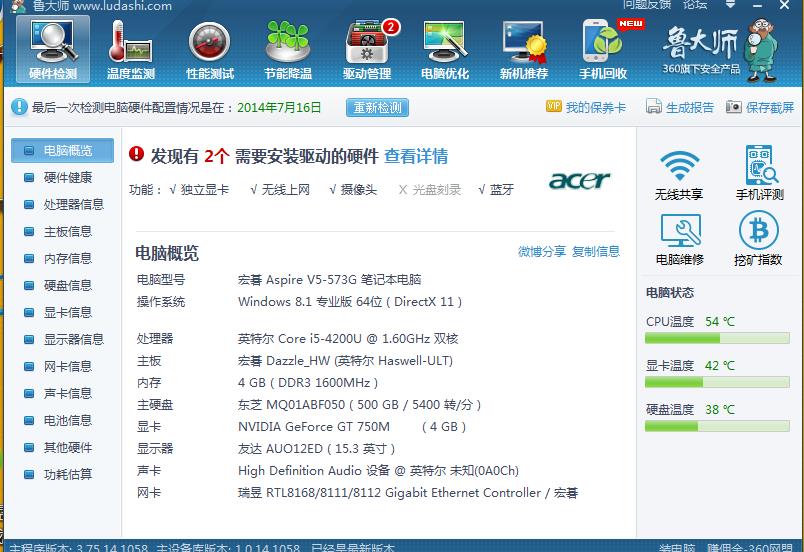Open 查看详情 driver details link
Image resolution: width=804 pixels, height=552 pixels.
[x=416, y=156]
